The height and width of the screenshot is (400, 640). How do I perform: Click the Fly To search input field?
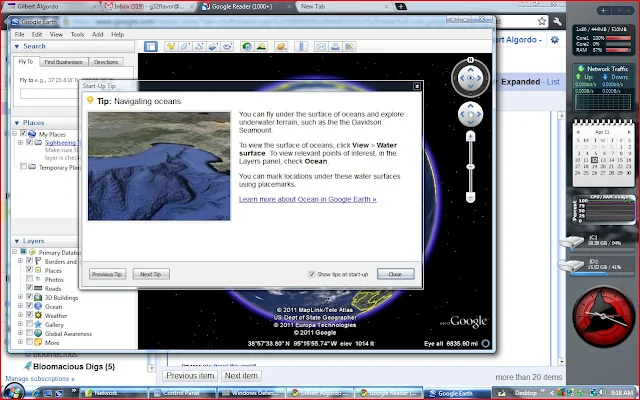(x=50, y=93)
